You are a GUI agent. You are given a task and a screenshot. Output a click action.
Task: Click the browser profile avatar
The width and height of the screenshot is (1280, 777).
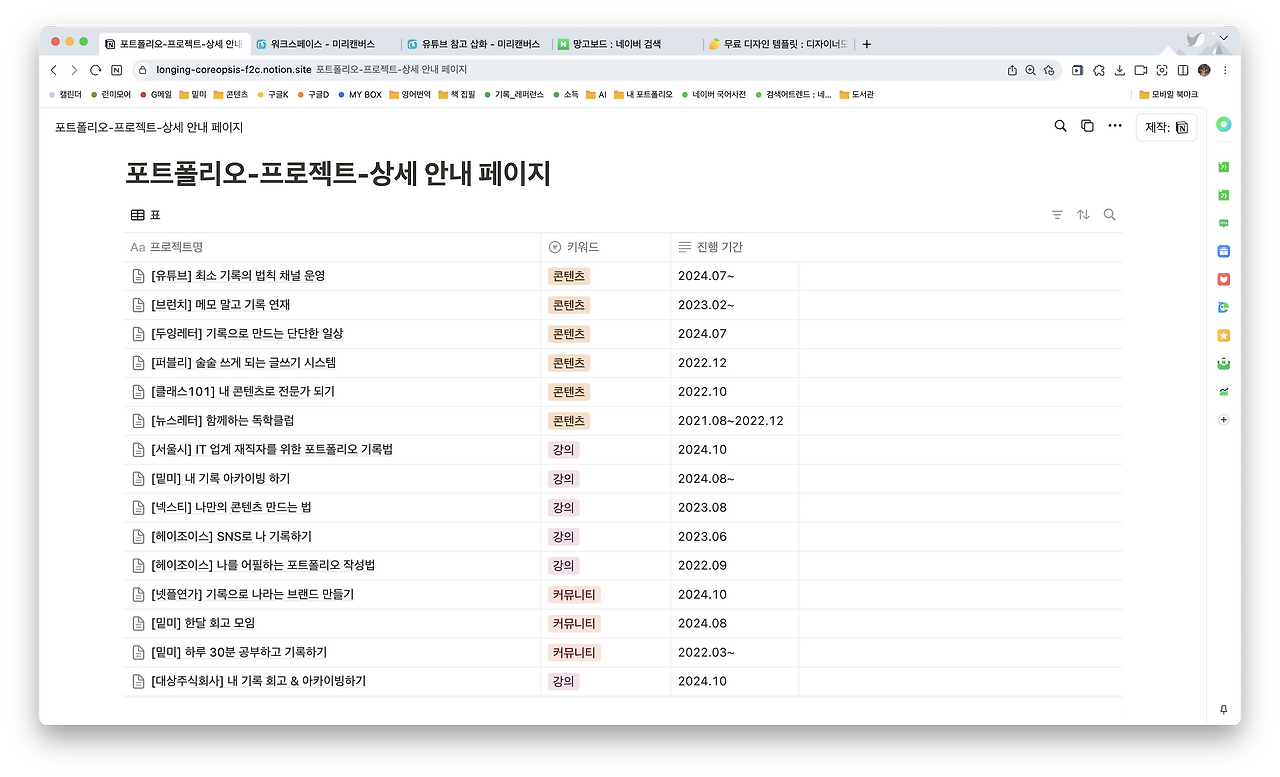(x=1203, y=71)
